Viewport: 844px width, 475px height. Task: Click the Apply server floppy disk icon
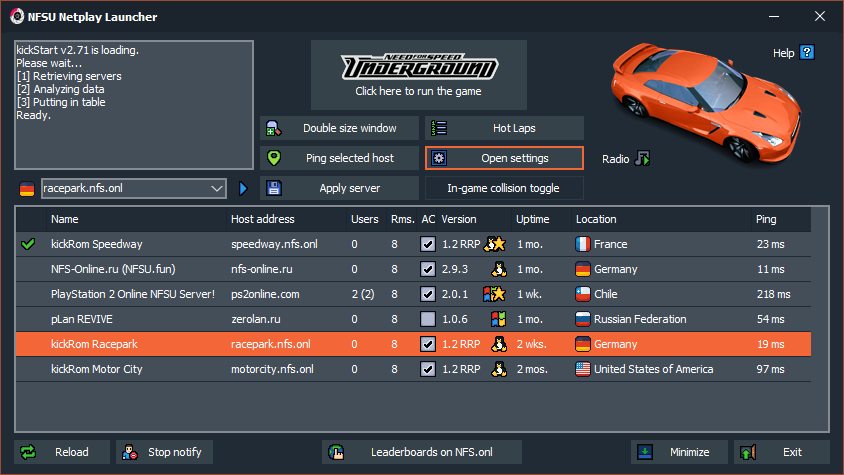pyautogui.click(x=274, y=188)
